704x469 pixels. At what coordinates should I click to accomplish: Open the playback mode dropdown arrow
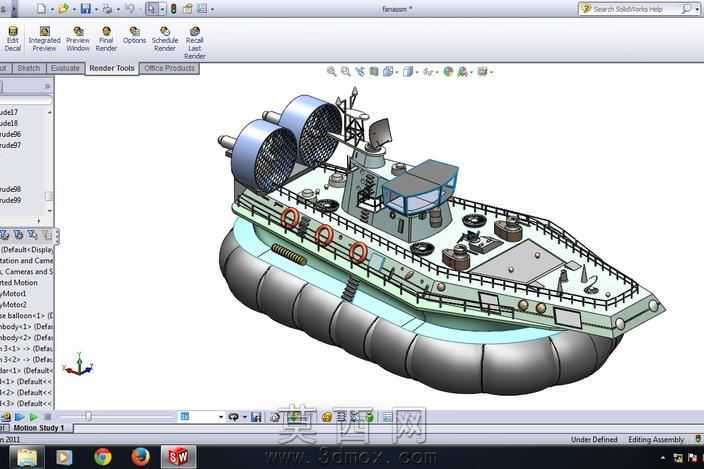point(244,417)
